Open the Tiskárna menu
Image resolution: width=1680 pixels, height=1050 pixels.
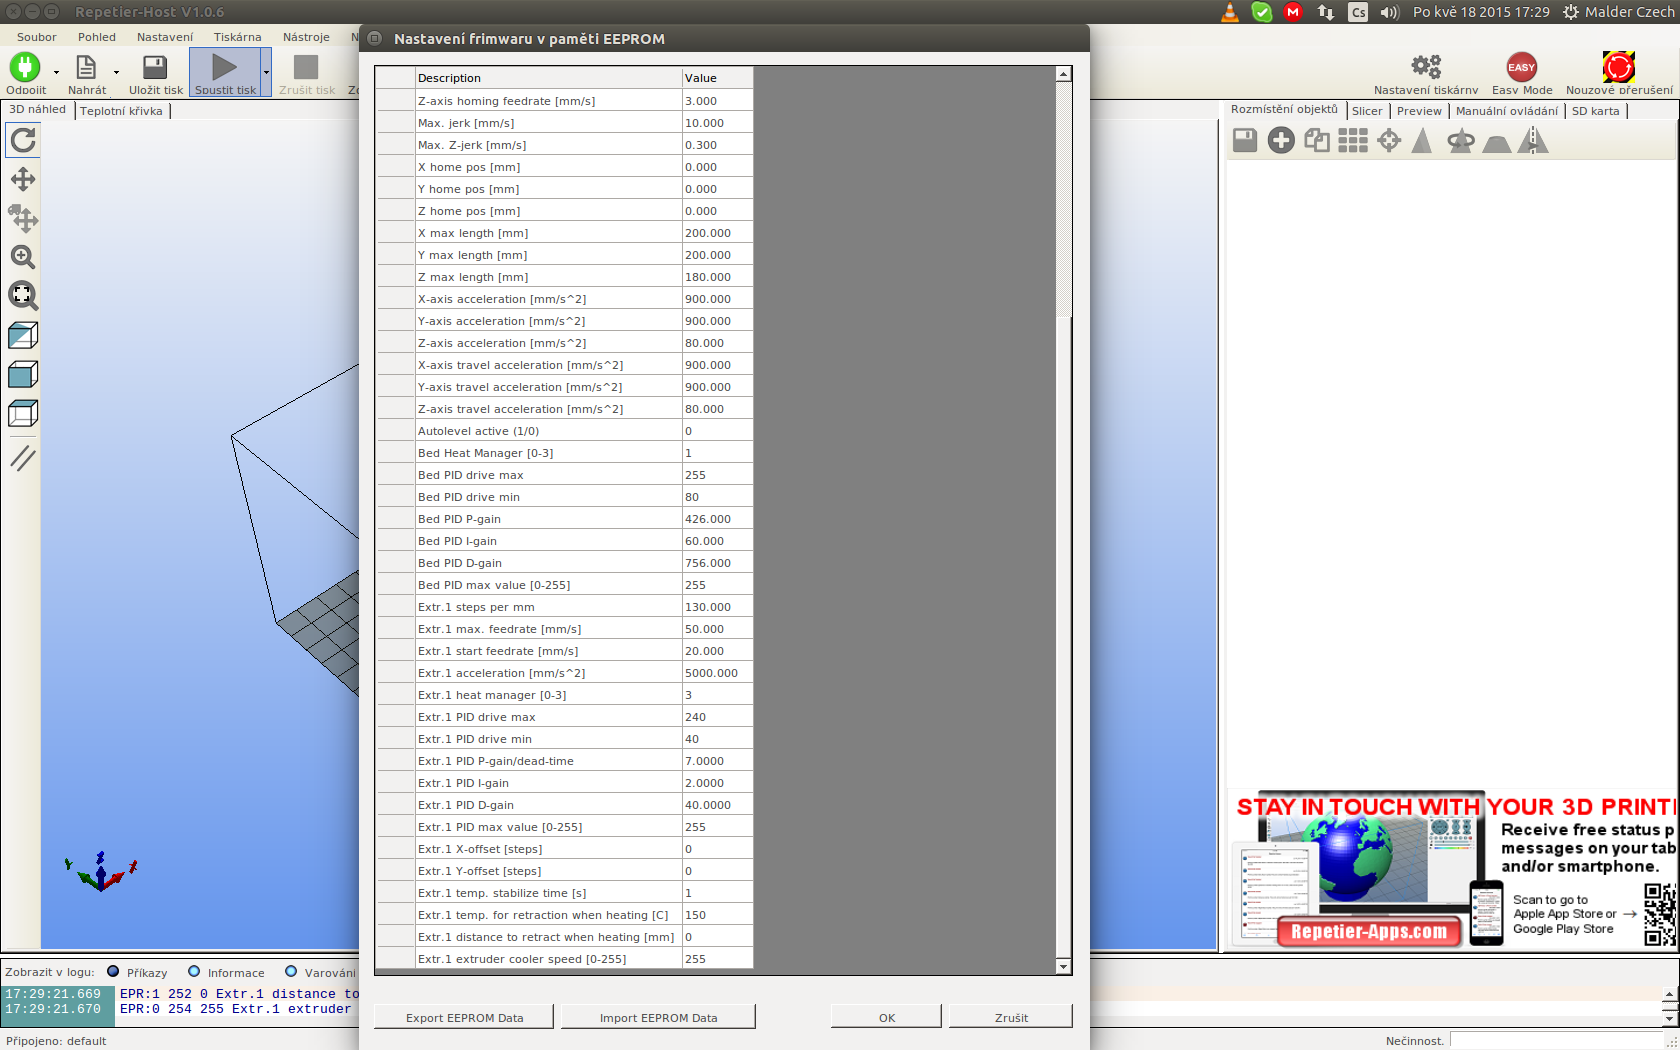(237, 37)
